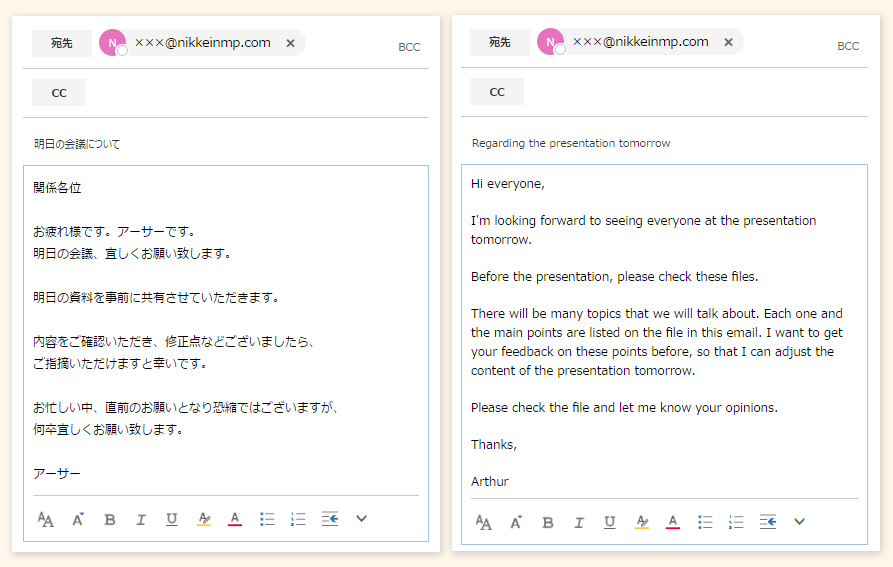Toggle italic in the English email toolbar

tap(579, 522)
